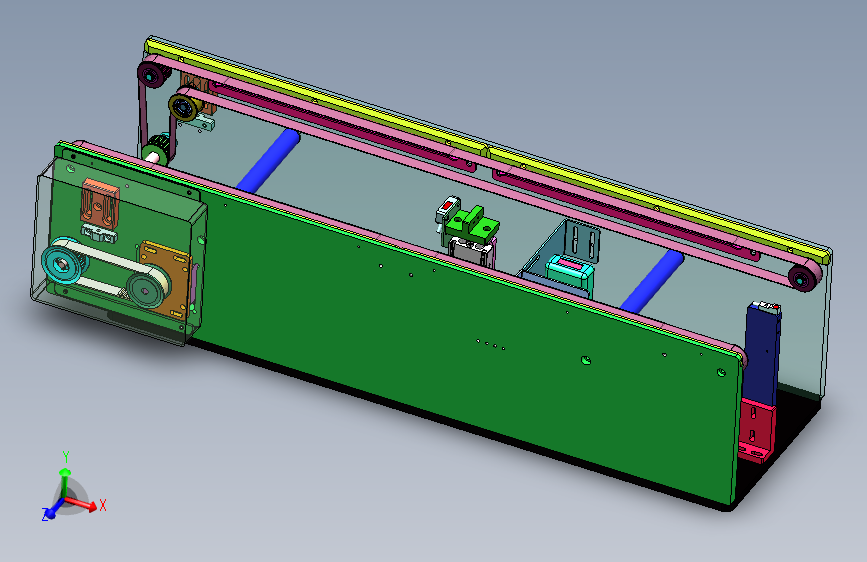Select the right blue spacer rod
The width and height of the screenshot is (867, 562).
click(652, 280)
